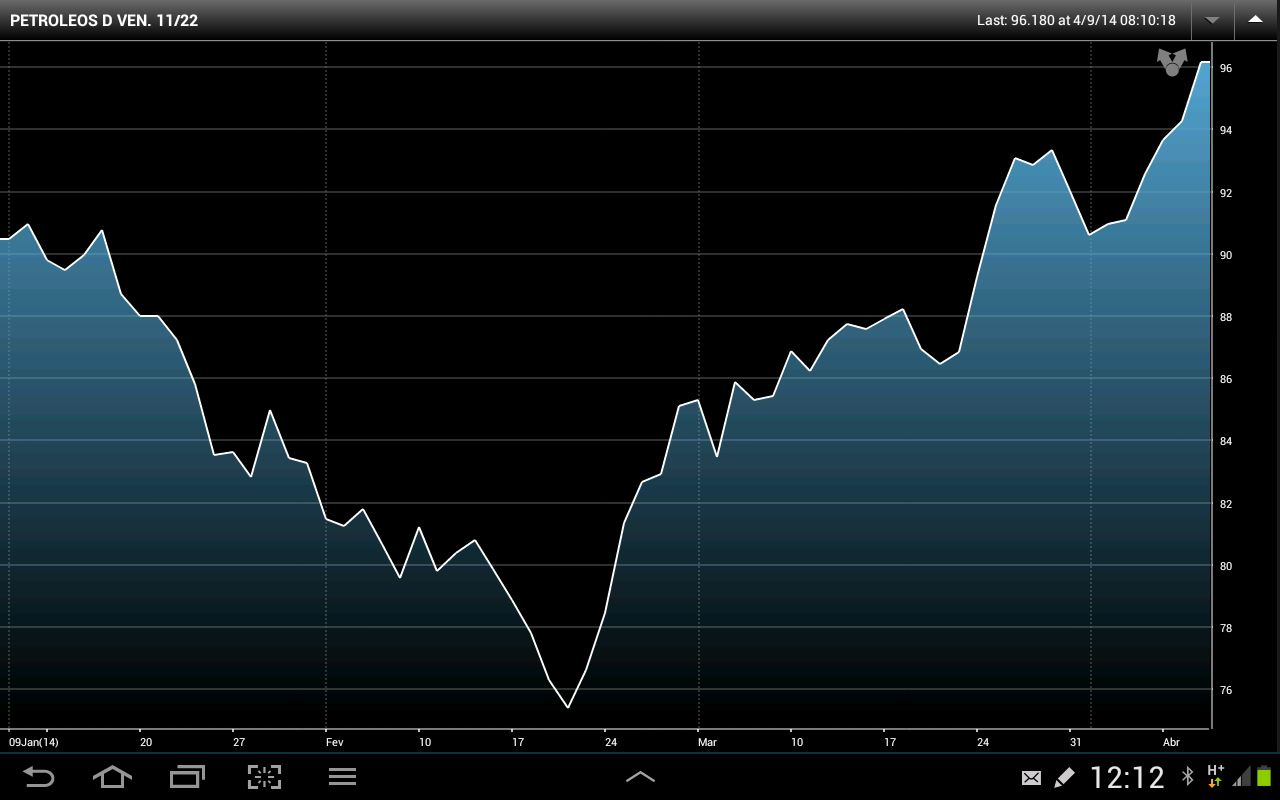Tap the H+ mobile data icon

point(1215,776)
